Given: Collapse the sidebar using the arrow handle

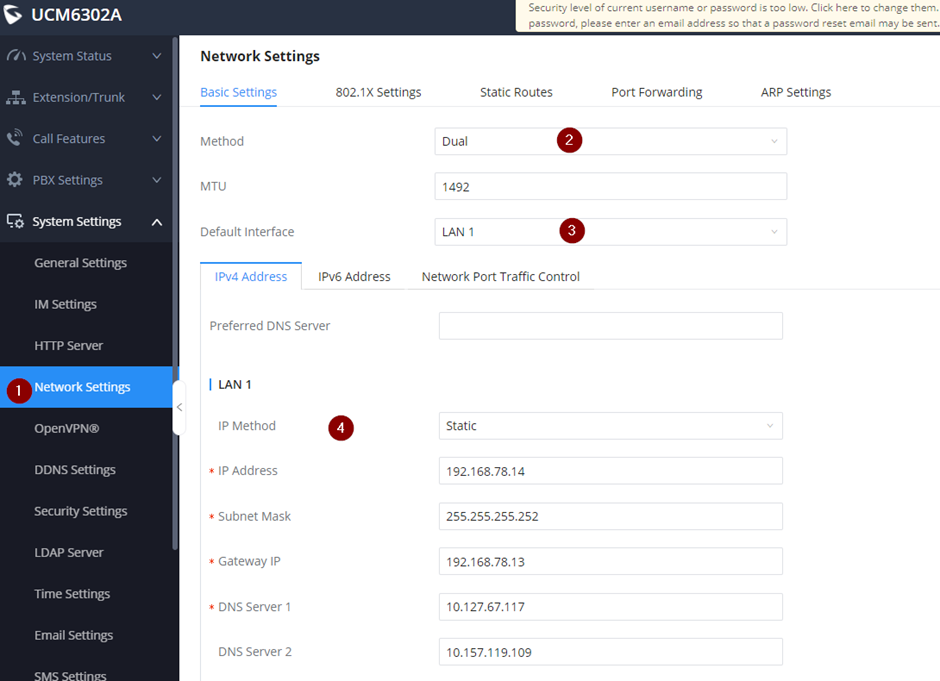Looking at the screenshot, I should [179, 407].
